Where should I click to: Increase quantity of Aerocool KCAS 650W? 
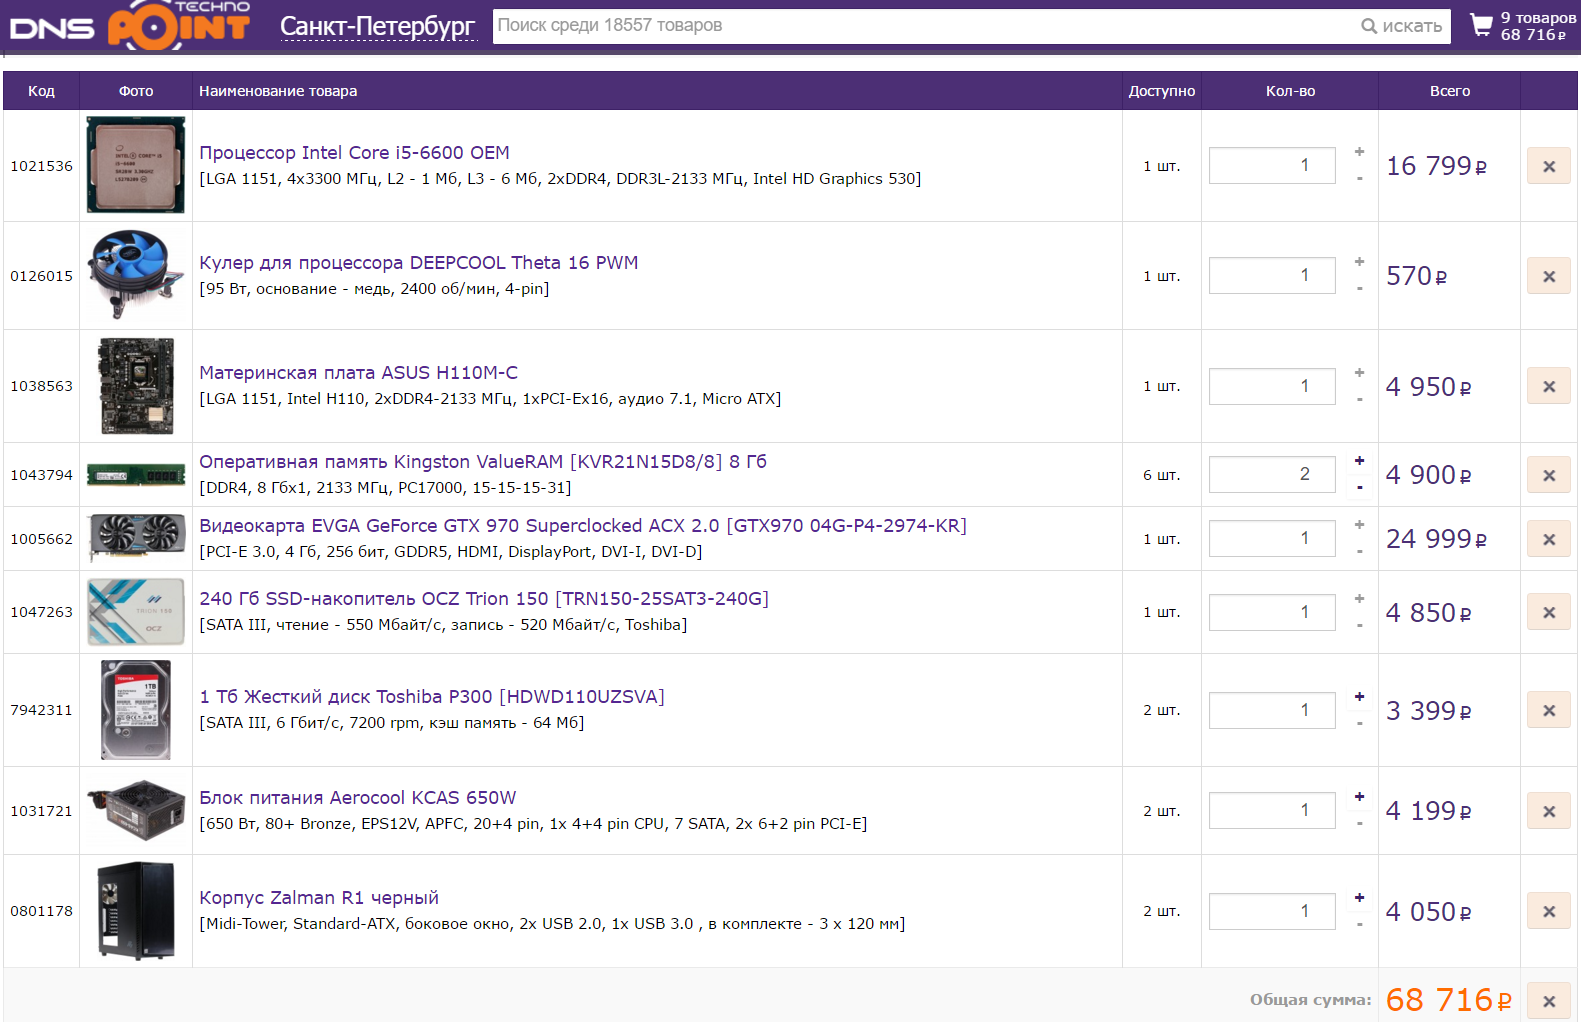(1359, 797)
